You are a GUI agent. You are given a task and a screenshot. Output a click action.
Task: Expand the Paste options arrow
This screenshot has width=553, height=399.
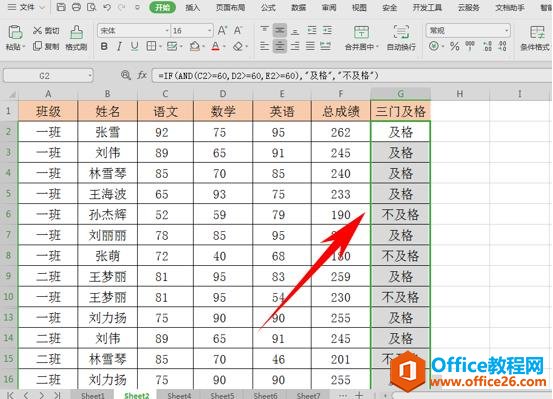click(x=24, y=47)
